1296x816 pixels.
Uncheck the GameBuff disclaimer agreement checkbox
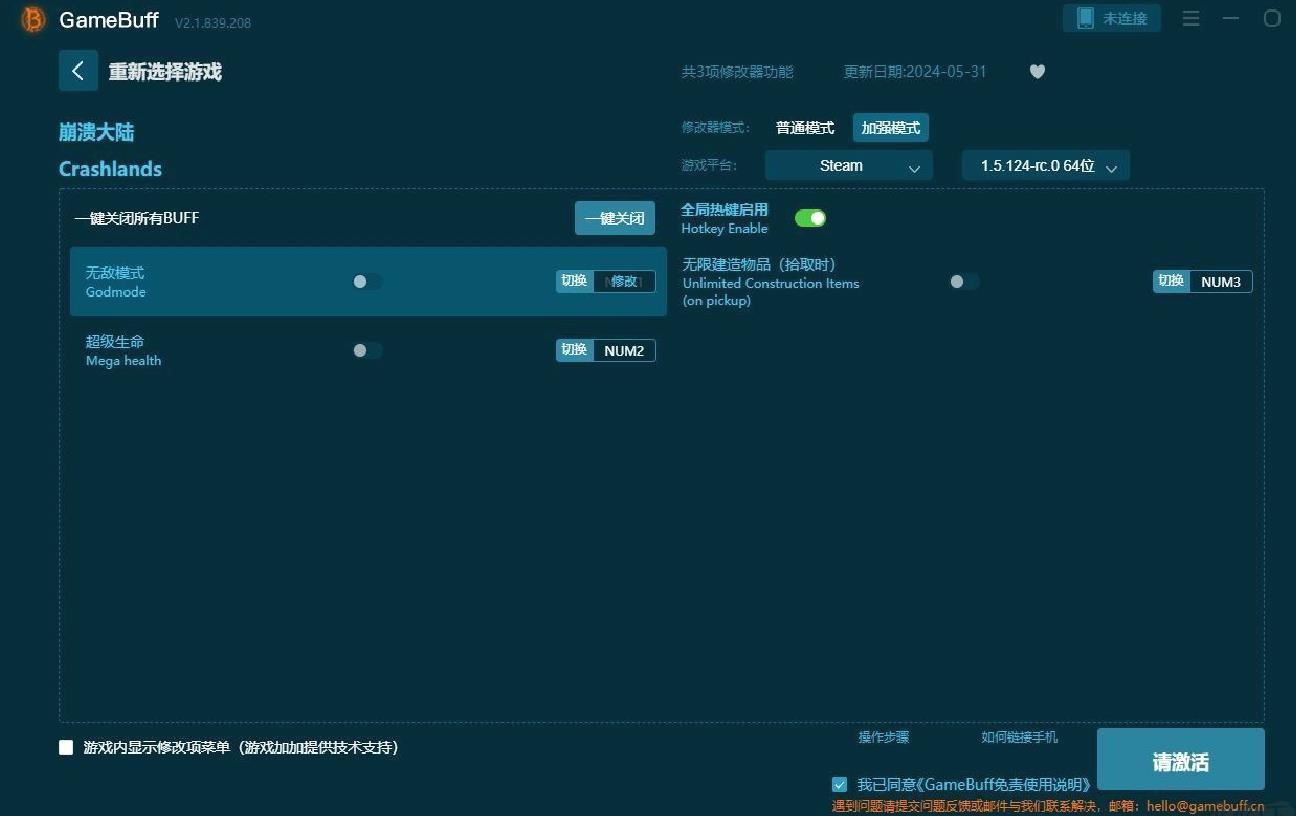pos(839,784)
